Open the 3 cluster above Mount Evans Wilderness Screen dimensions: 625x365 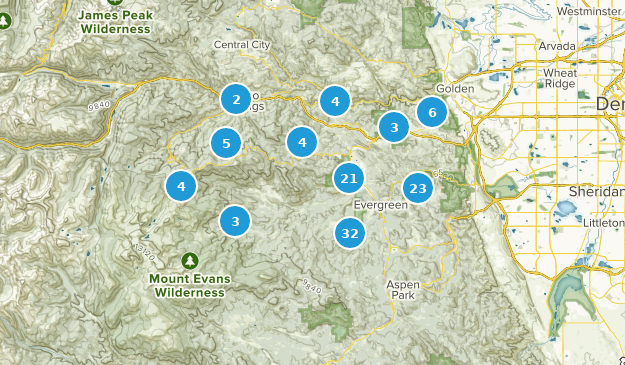coord(235,221)
